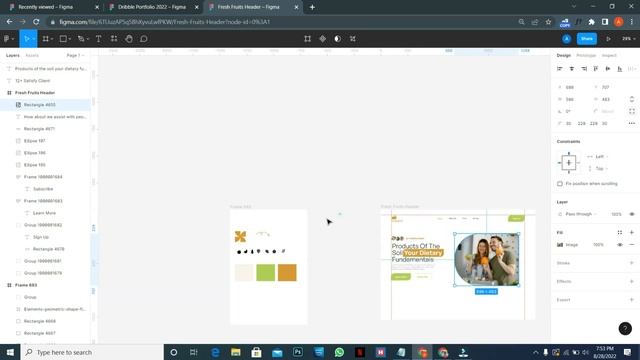This screenshot has height=360, width=640.
Task: Toggle constrain proportions lock icon
Action: click(632, 99)
